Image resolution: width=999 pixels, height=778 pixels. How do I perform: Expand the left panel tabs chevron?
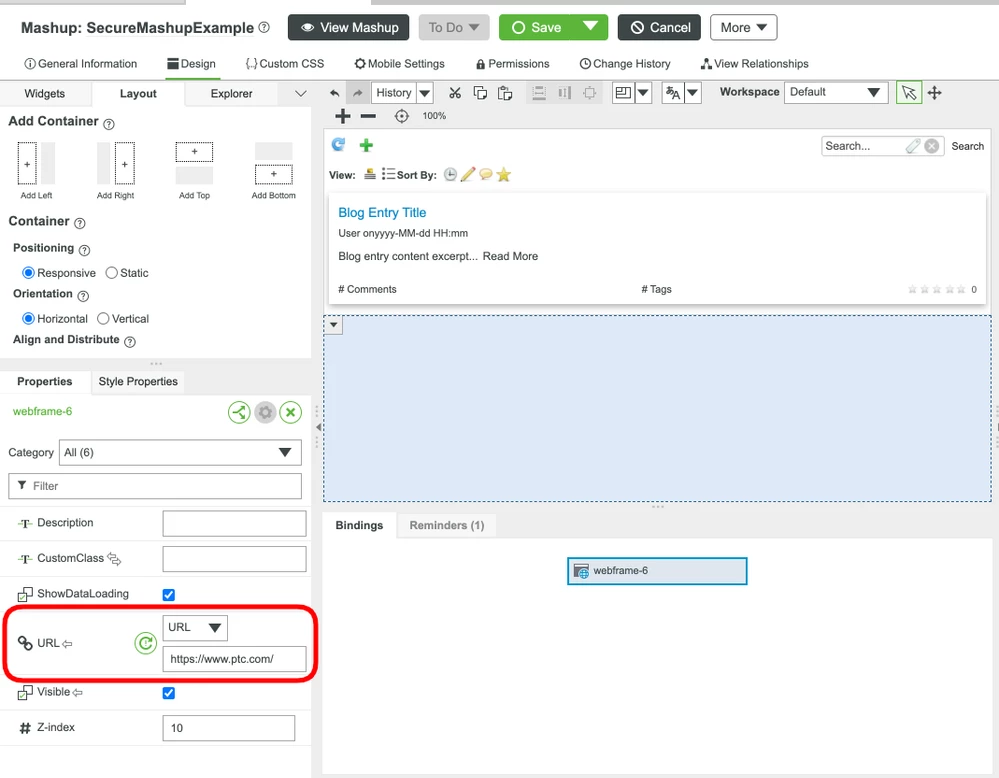[x=301, y=94]
